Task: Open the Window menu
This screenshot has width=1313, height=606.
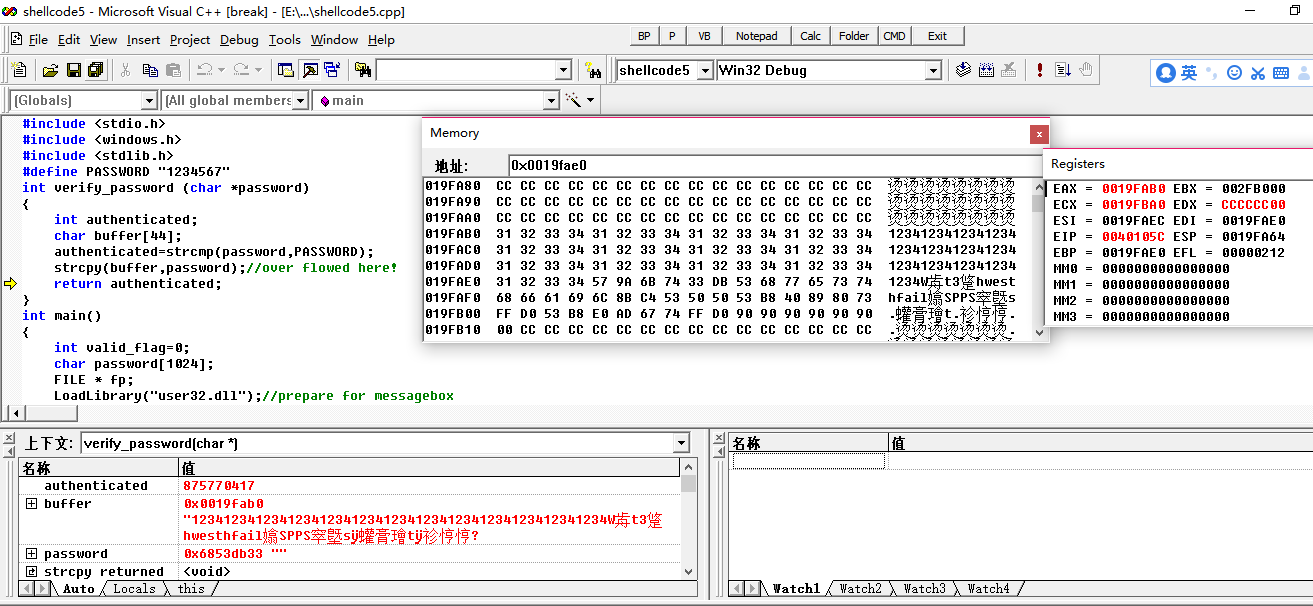Action: click(334, 40)
